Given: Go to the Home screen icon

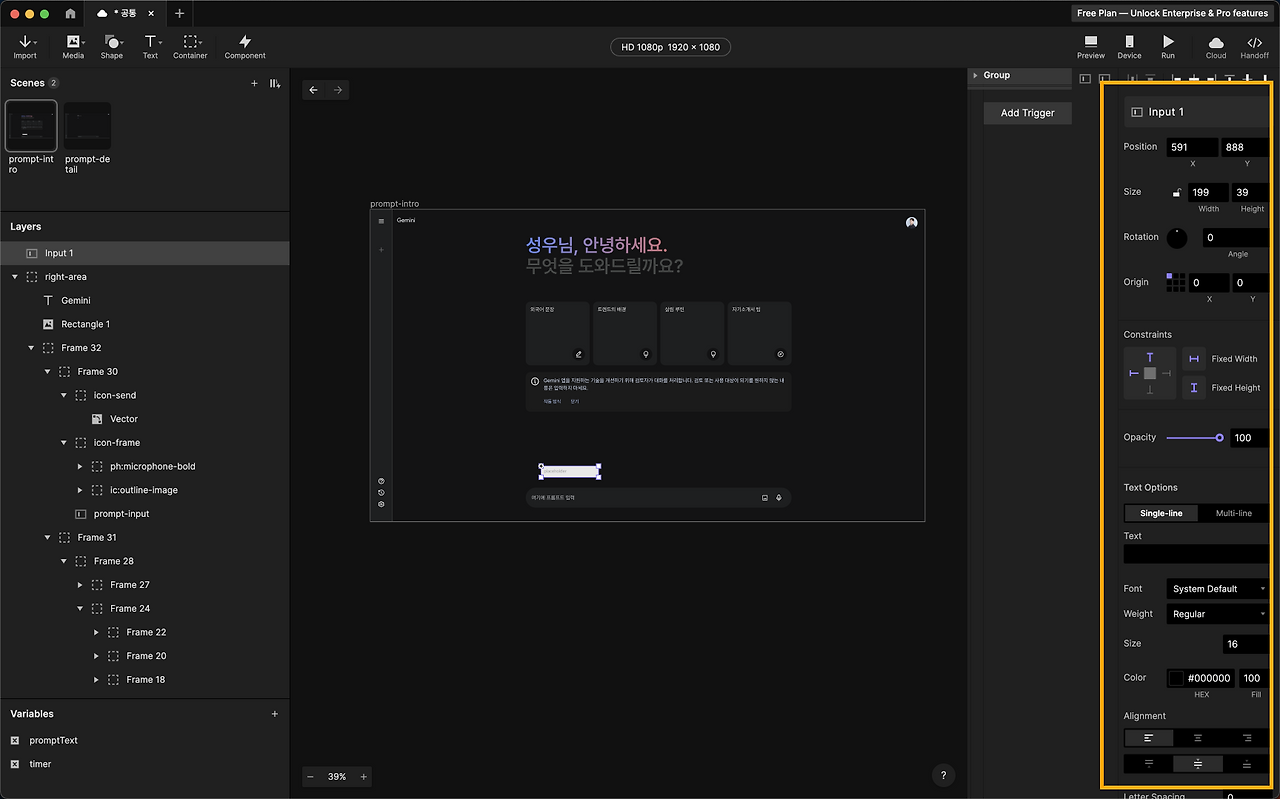Looking at the screenshot, I should tap(70, 14).
